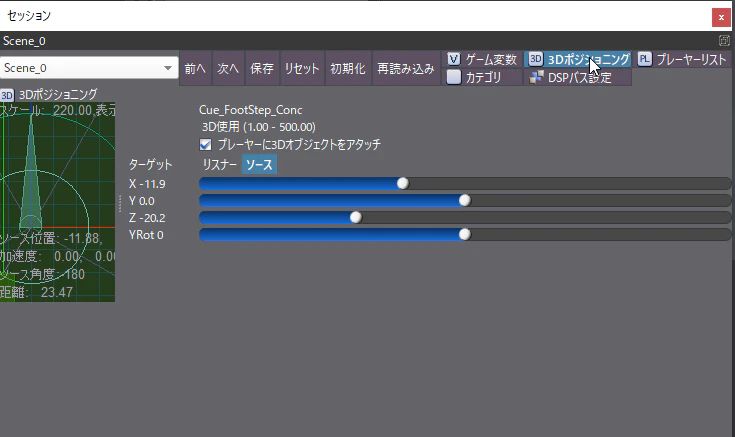Toggle the カテゴリ panel button
735x437 pixels.
[x=482, y=77]
